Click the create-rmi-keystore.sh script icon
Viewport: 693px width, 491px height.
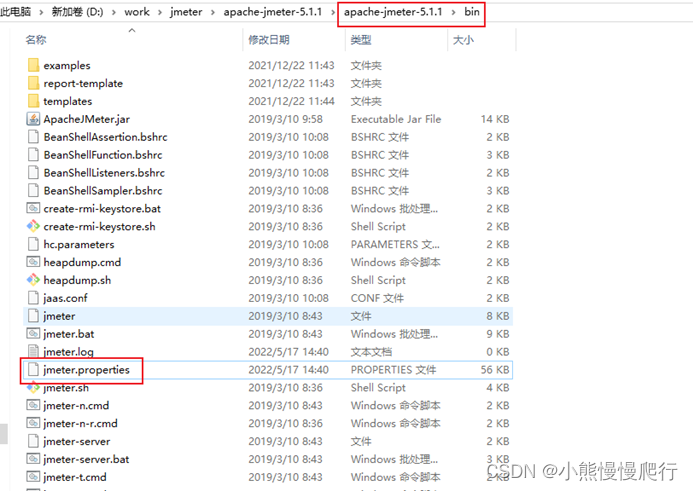(33, 226)
